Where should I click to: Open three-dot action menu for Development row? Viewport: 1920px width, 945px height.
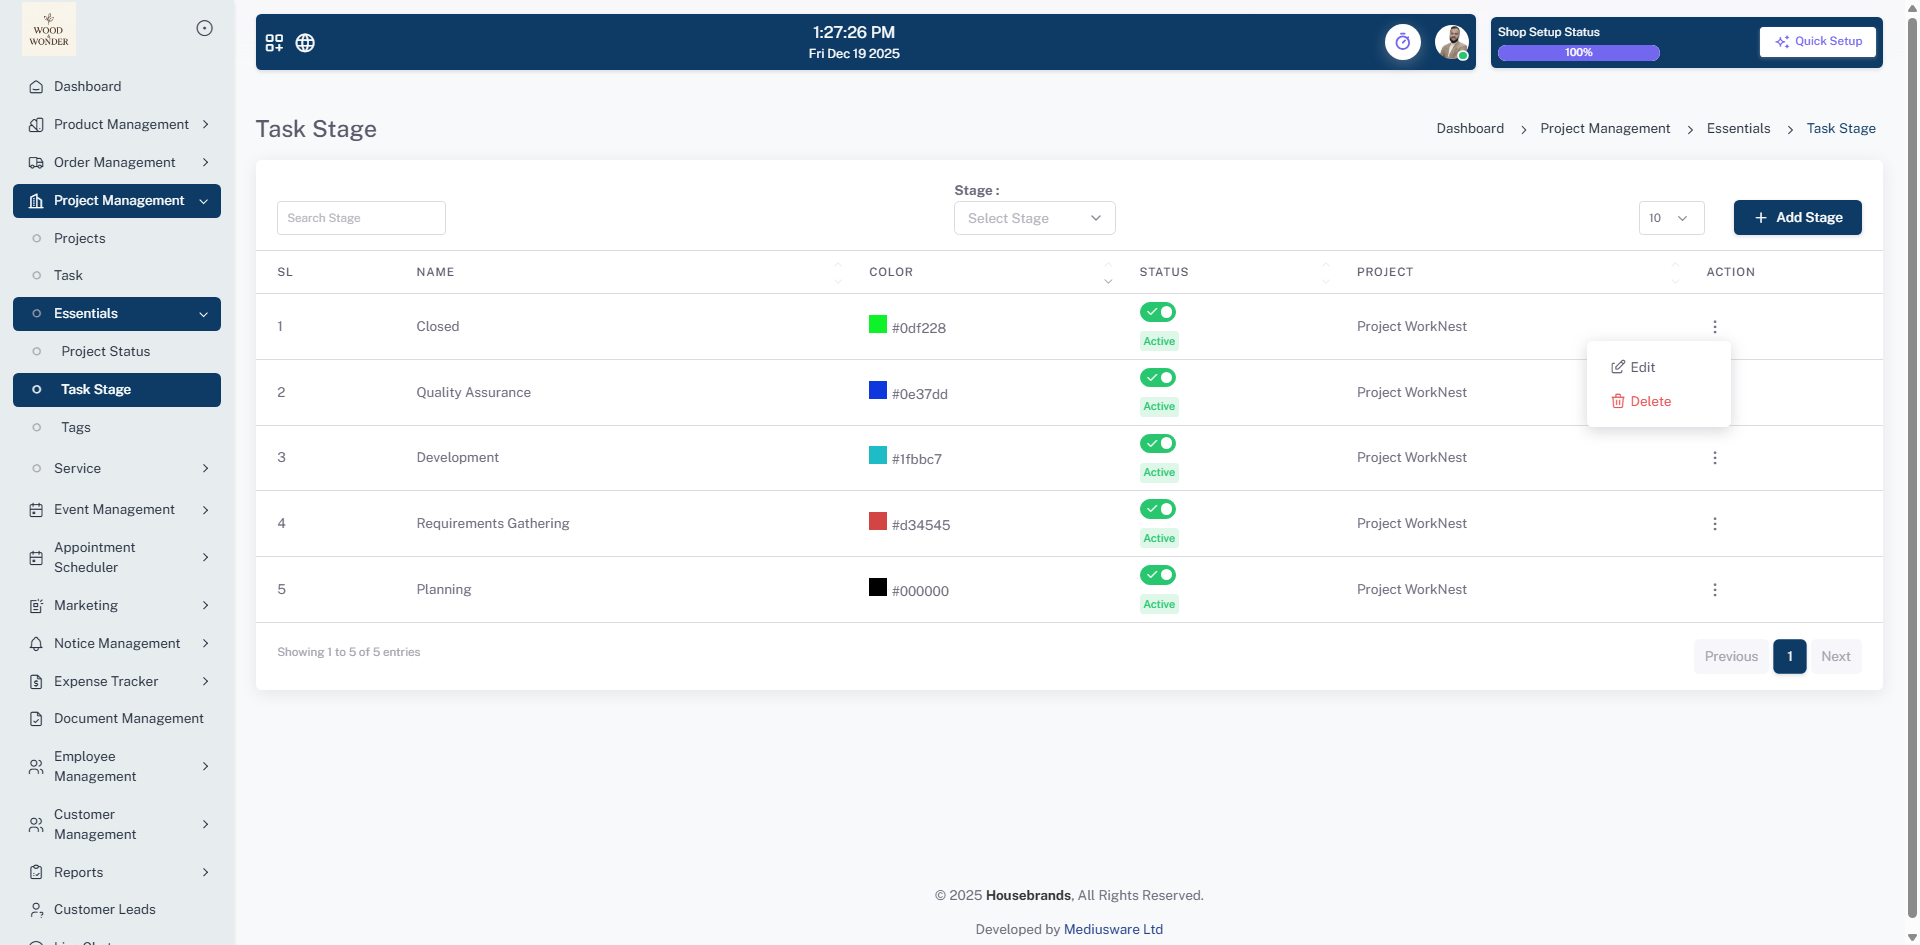(1714, 458)
